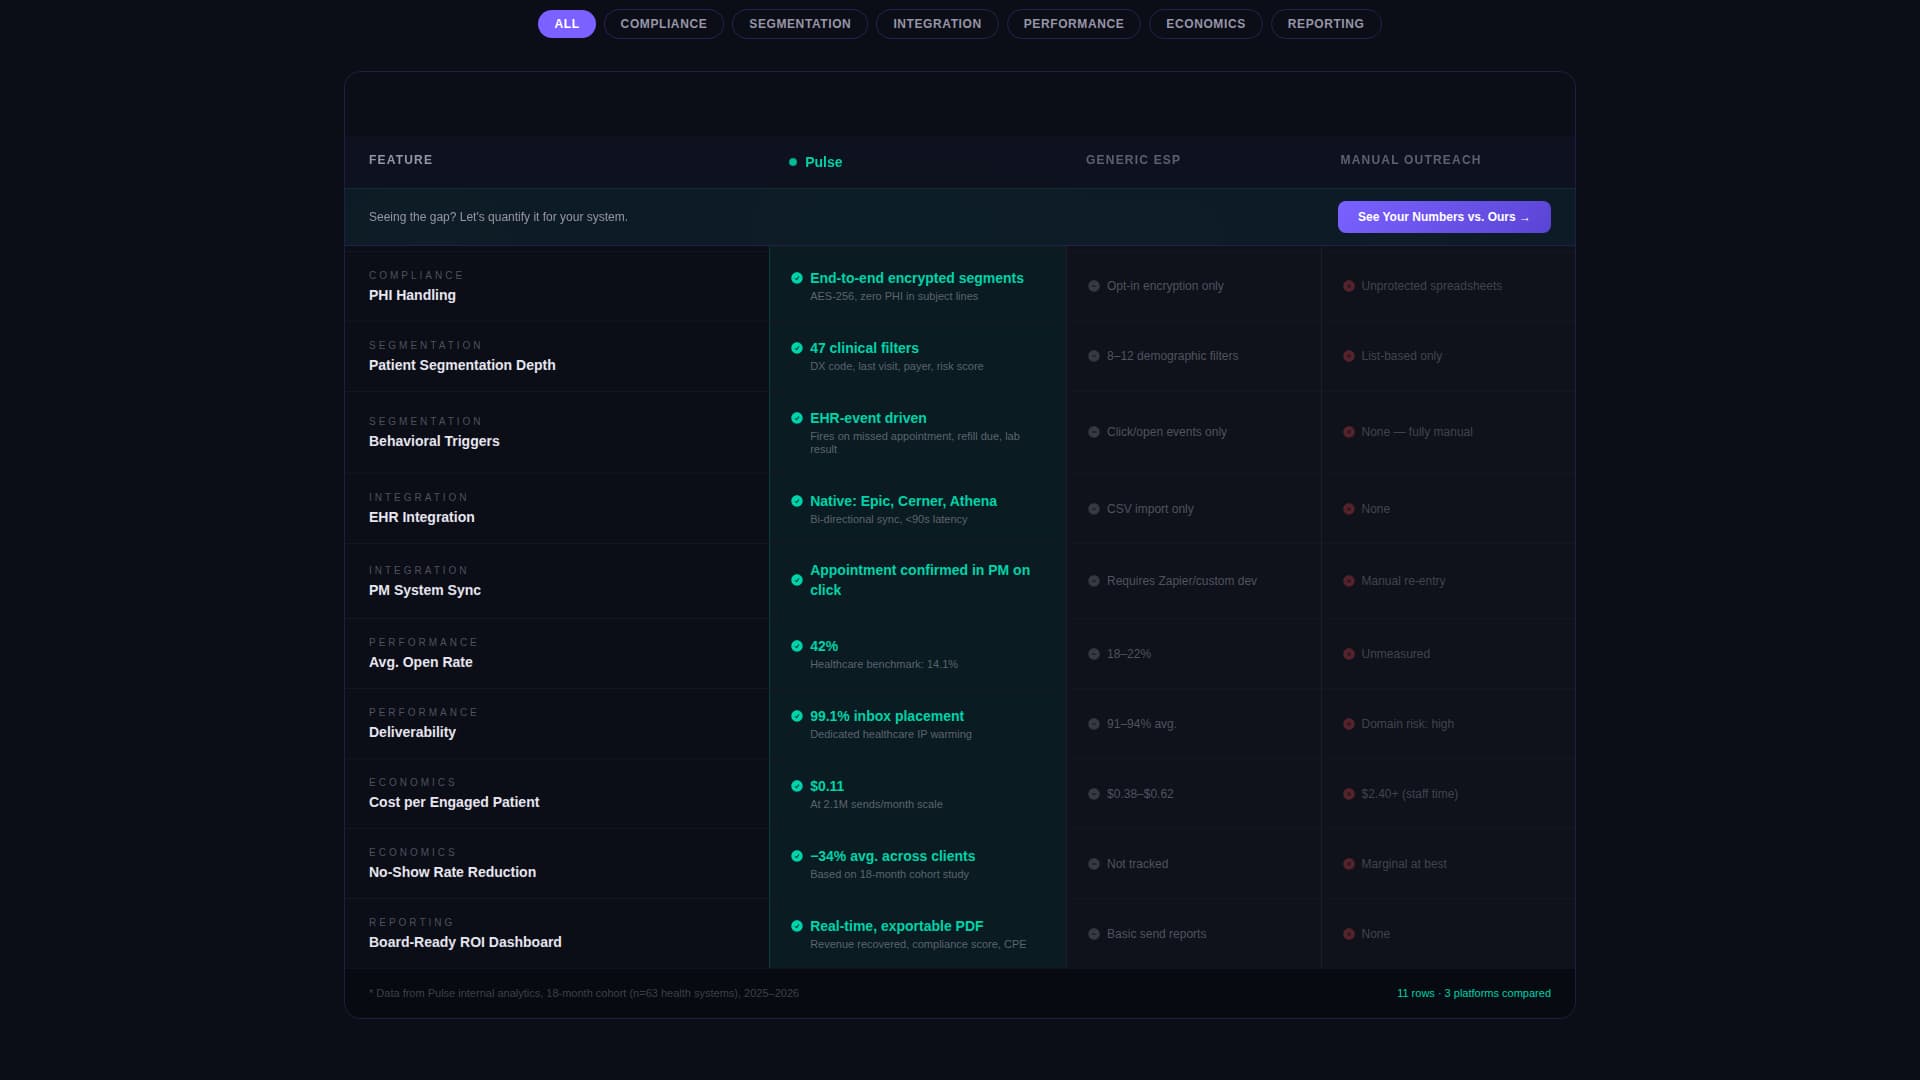This screenshot has height=1080, width=1920.
Task: Select the PHI Handling feature row label
Action: pyautogui.click(x=412, y=295)
